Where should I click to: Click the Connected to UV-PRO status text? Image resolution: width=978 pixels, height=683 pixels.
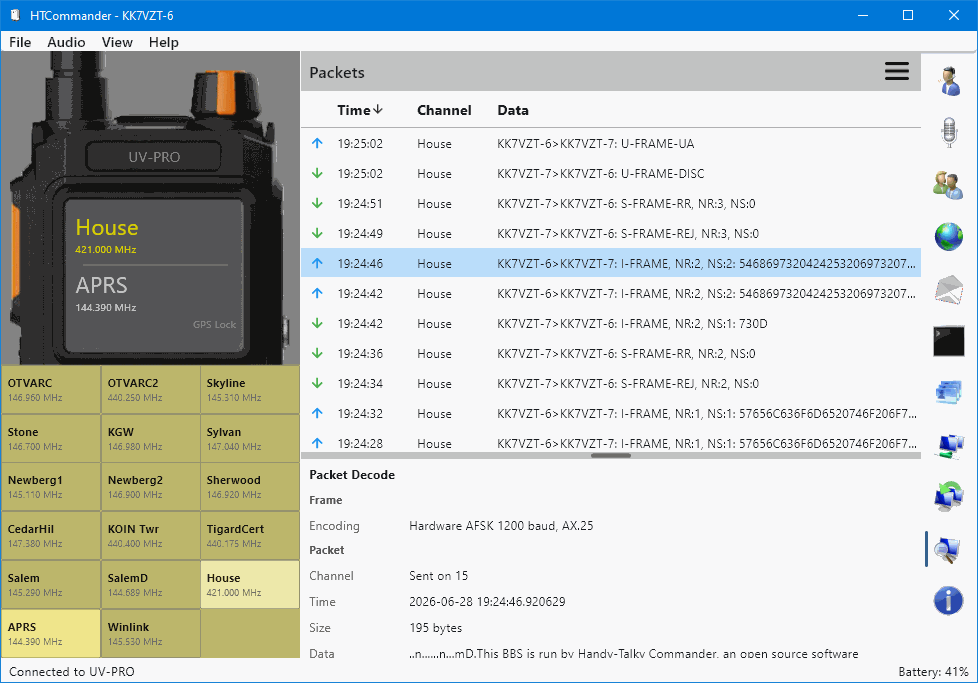72,672
